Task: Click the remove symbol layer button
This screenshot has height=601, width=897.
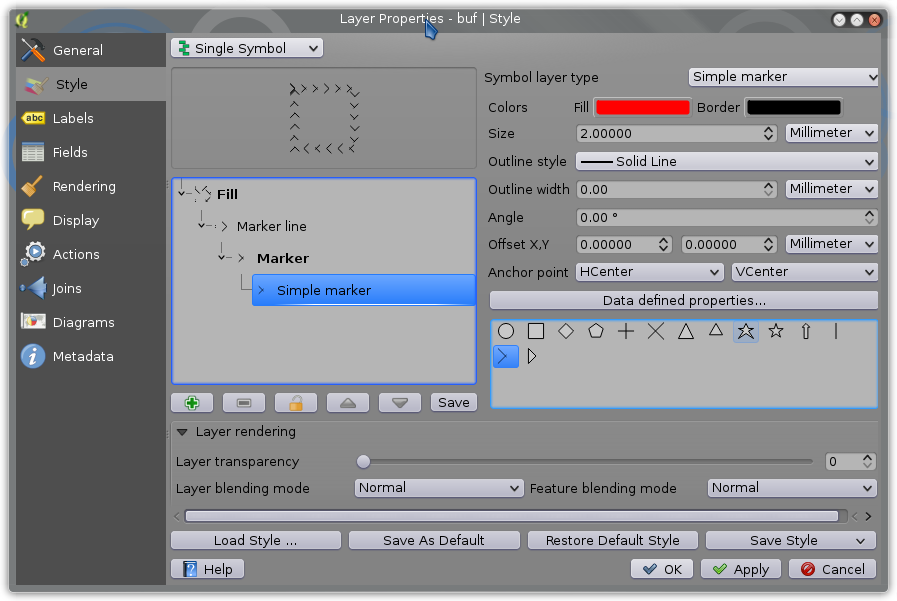Action: (244, 402)
